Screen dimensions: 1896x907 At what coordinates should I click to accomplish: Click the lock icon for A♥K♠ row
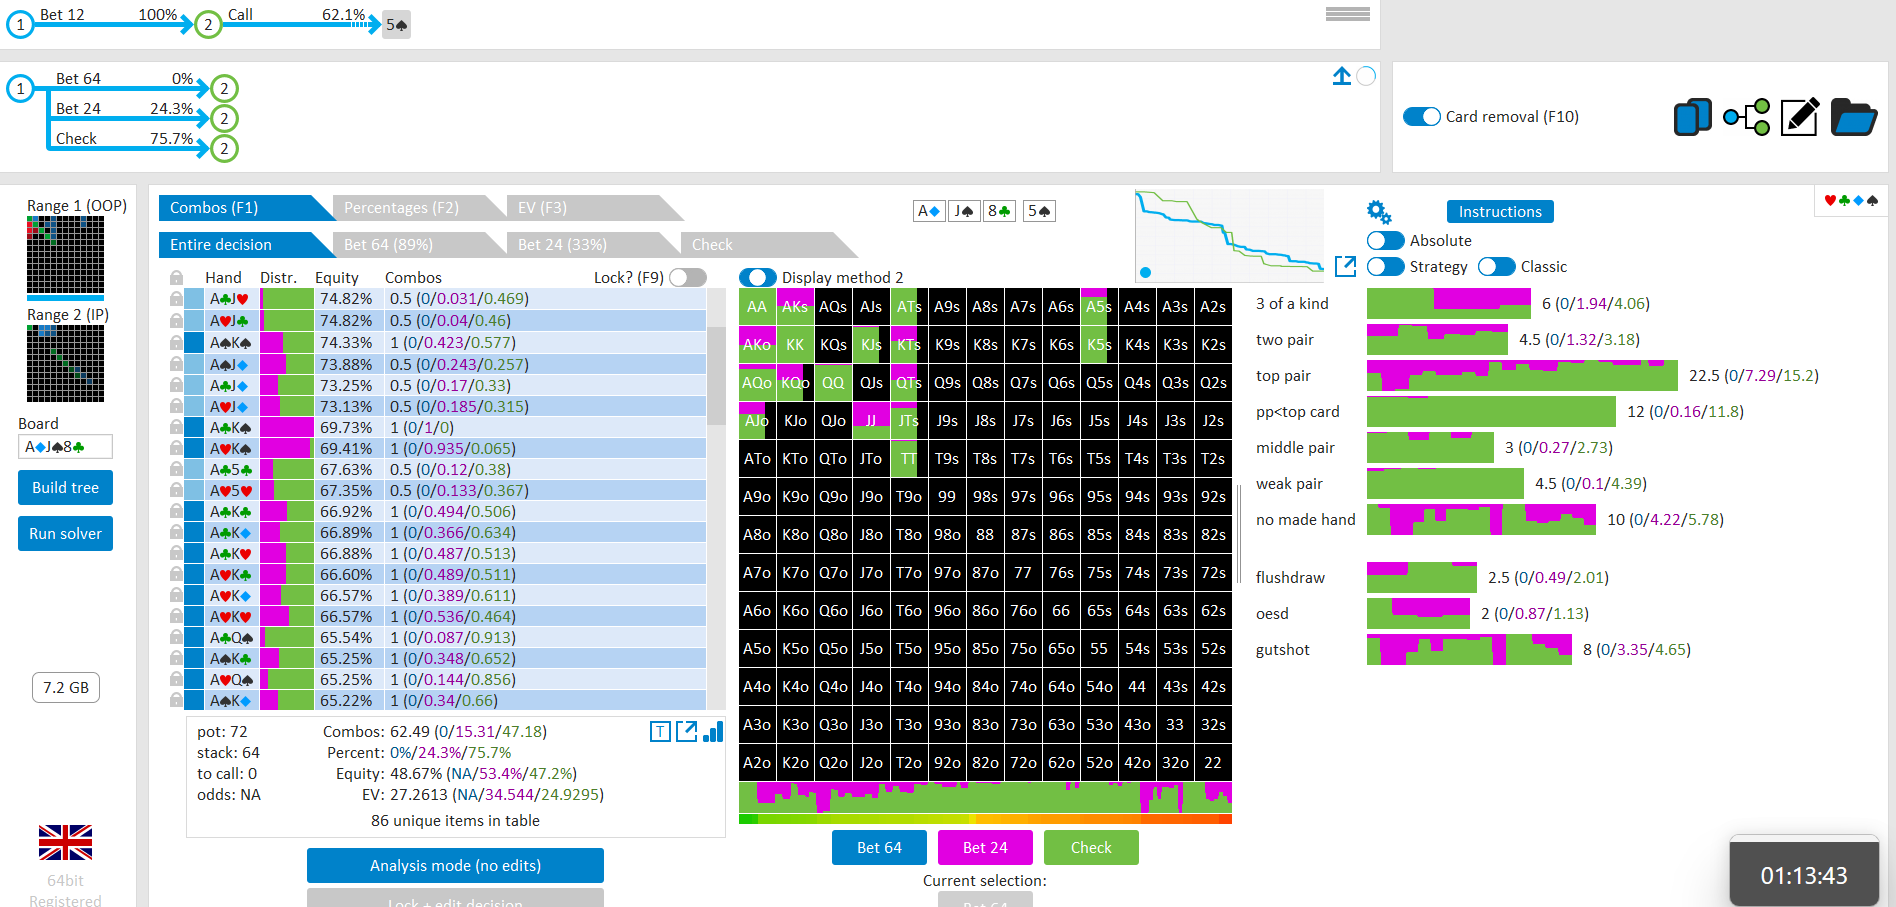pyautogui.click(x=176, y=449)
